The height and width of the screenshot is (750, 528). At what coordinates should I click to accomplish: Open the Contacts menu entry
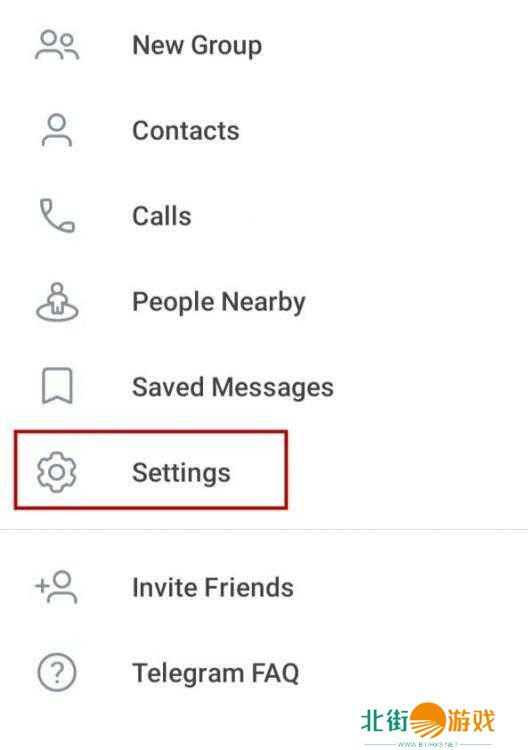pyautogui.click(x=264, y=130)
